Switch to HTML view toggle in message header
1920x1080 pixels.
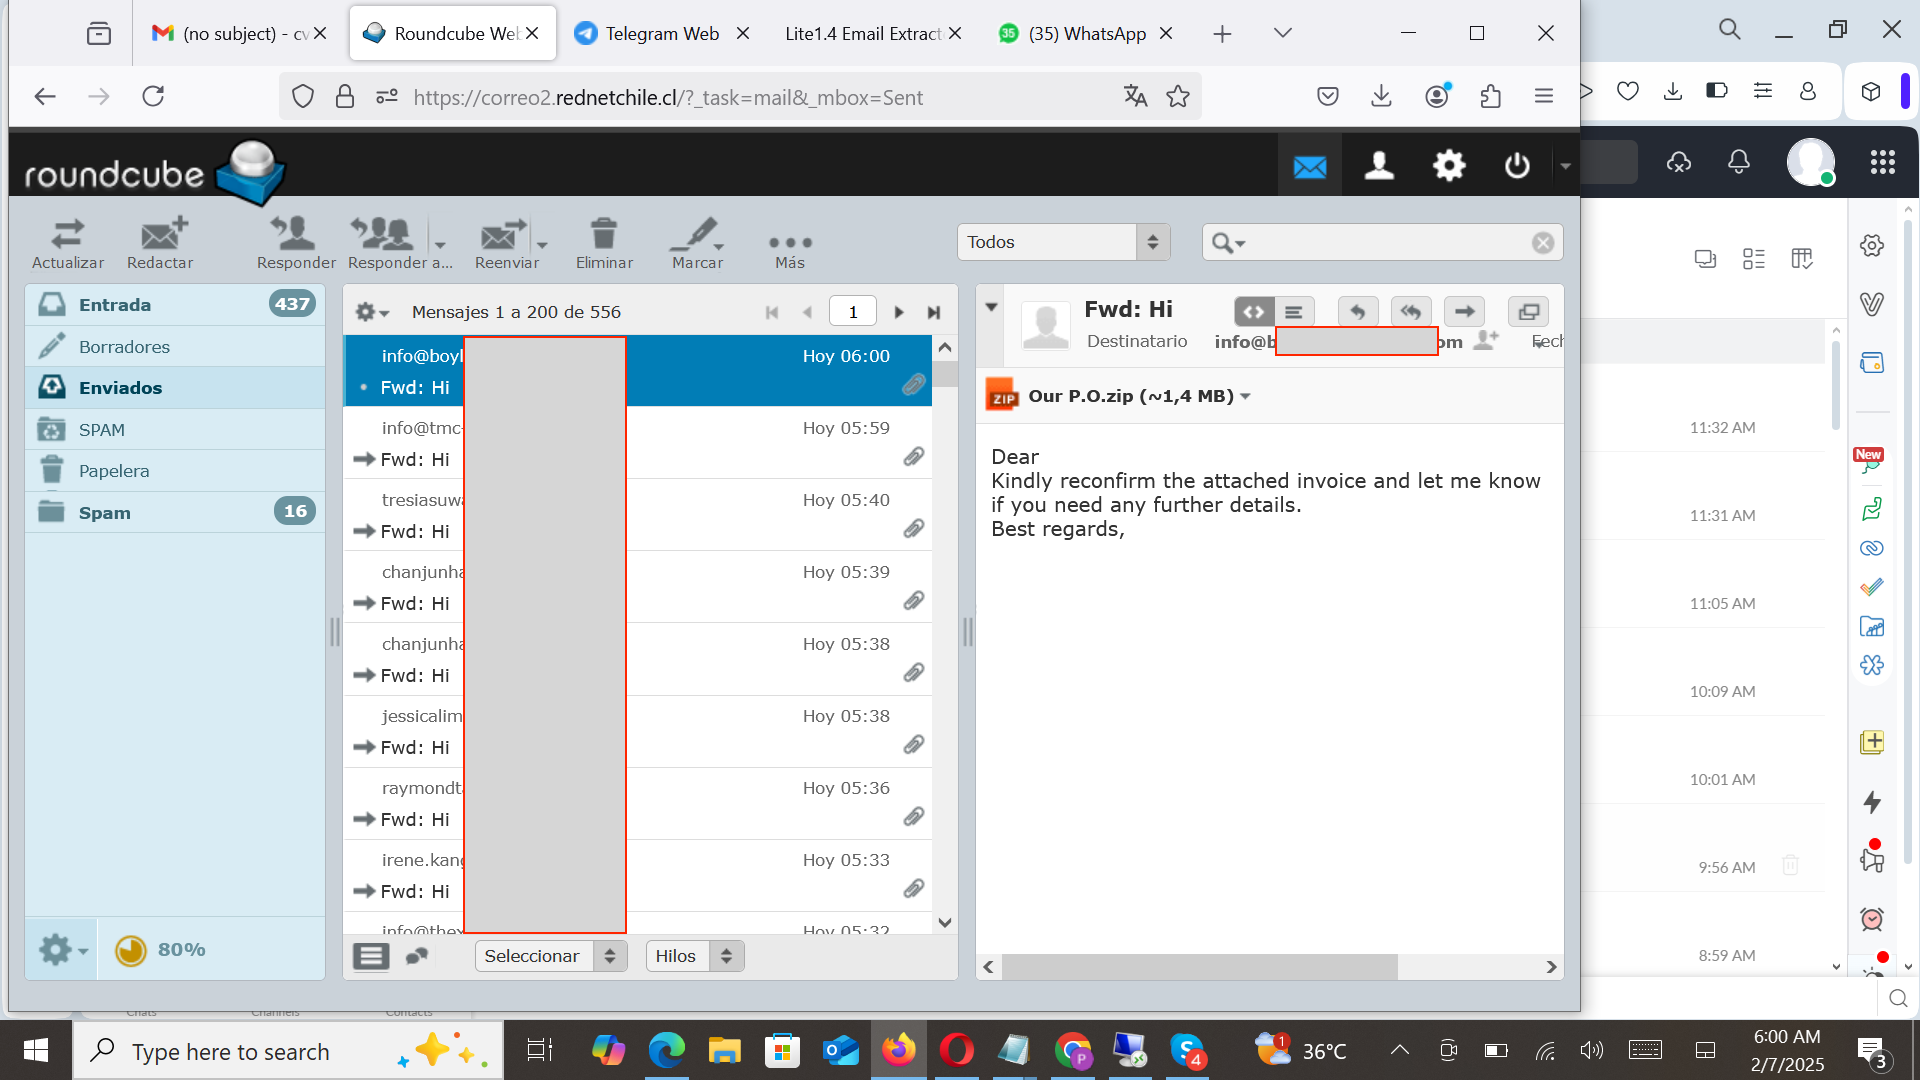[1254, 312]
